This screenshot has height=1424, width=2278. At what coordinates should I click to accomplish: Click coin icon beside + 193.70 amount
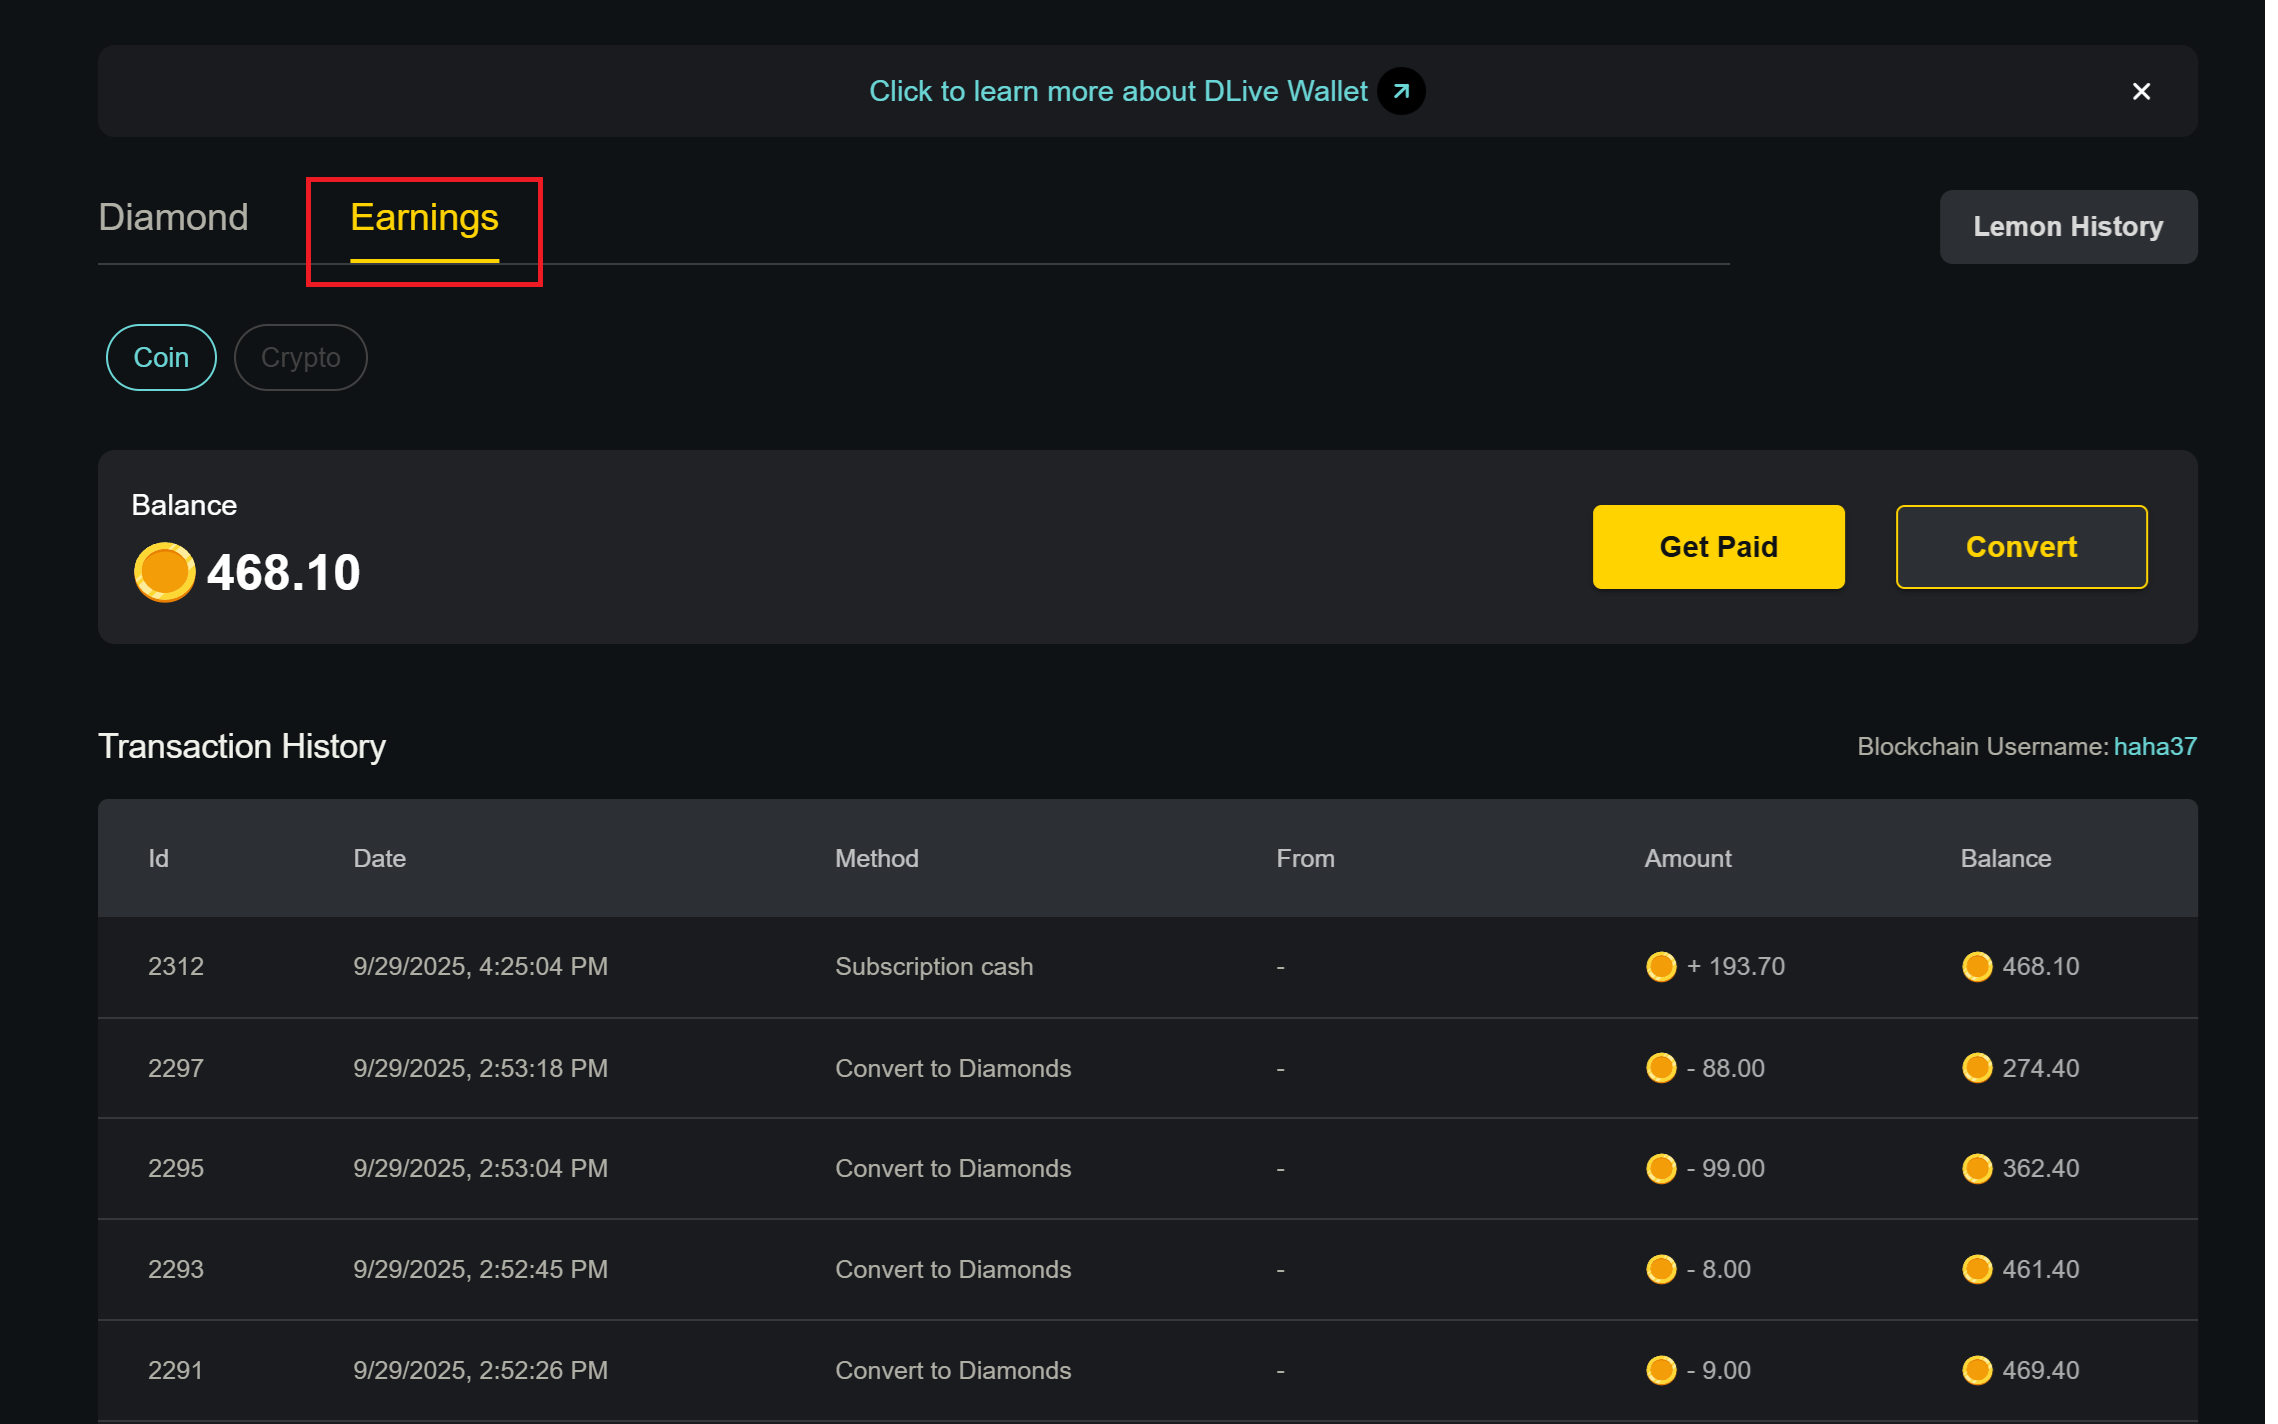(1661, 966)
